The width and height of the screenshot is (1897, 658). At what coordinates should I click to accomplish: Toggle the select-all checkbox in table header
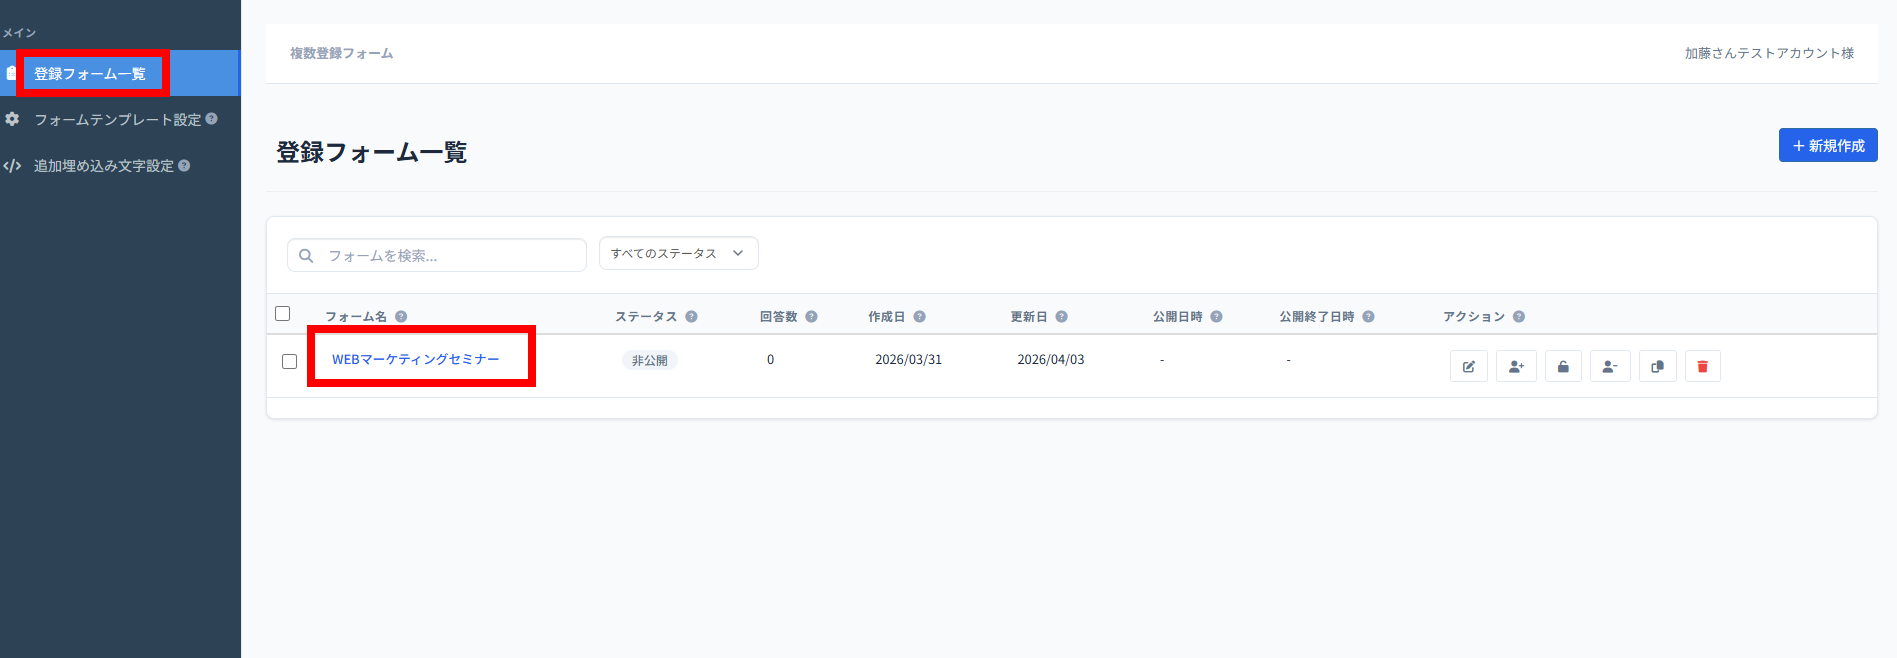(283, 314)
